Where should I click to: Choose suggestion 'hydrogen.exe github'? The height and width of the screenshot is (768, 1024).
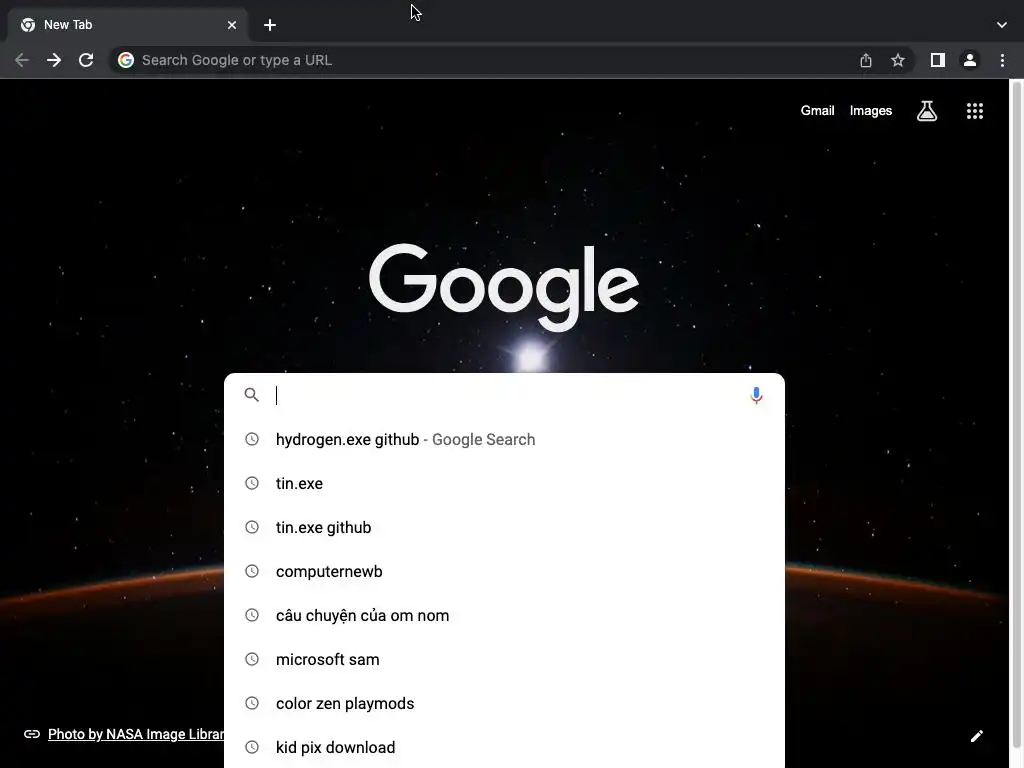tap(504, 440)
